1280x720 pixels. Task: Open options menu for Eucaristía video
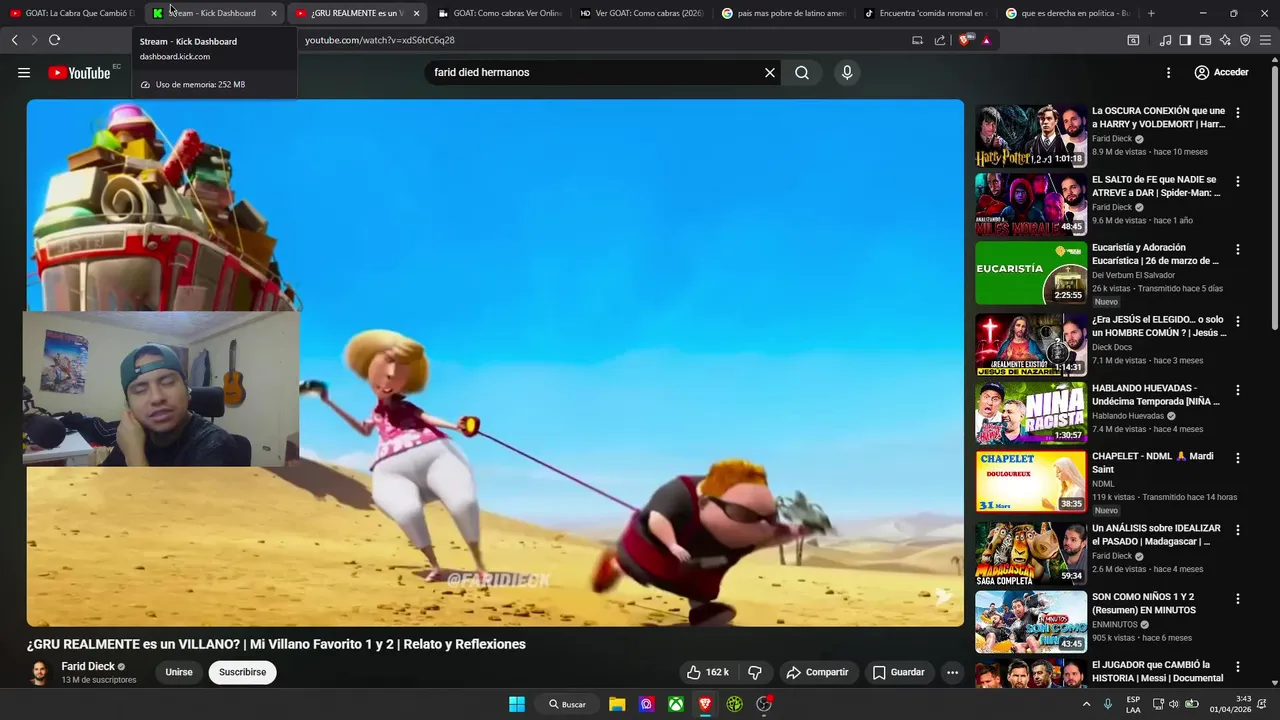tap(1238, 250)
